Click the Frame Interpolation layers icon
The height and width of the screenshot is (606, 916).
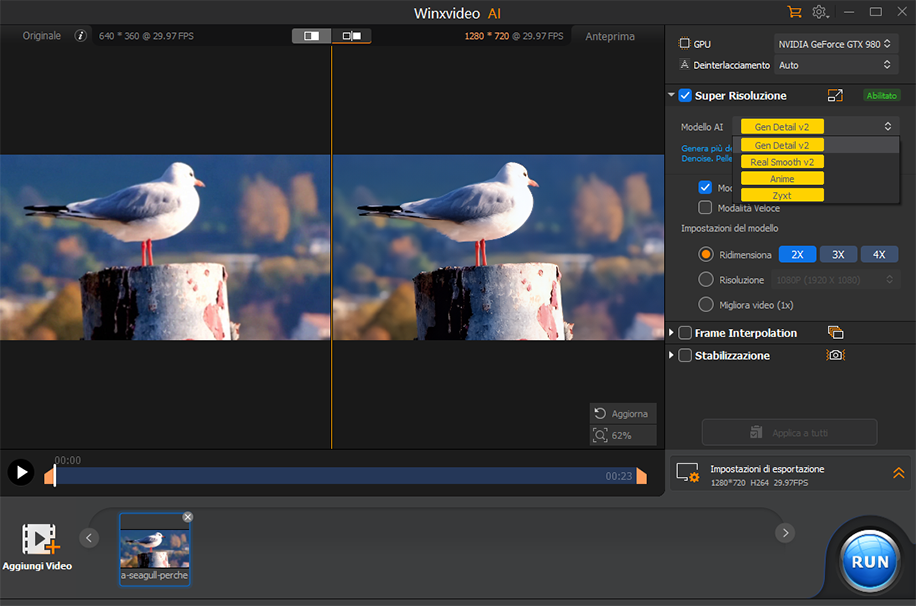[835, 333]
